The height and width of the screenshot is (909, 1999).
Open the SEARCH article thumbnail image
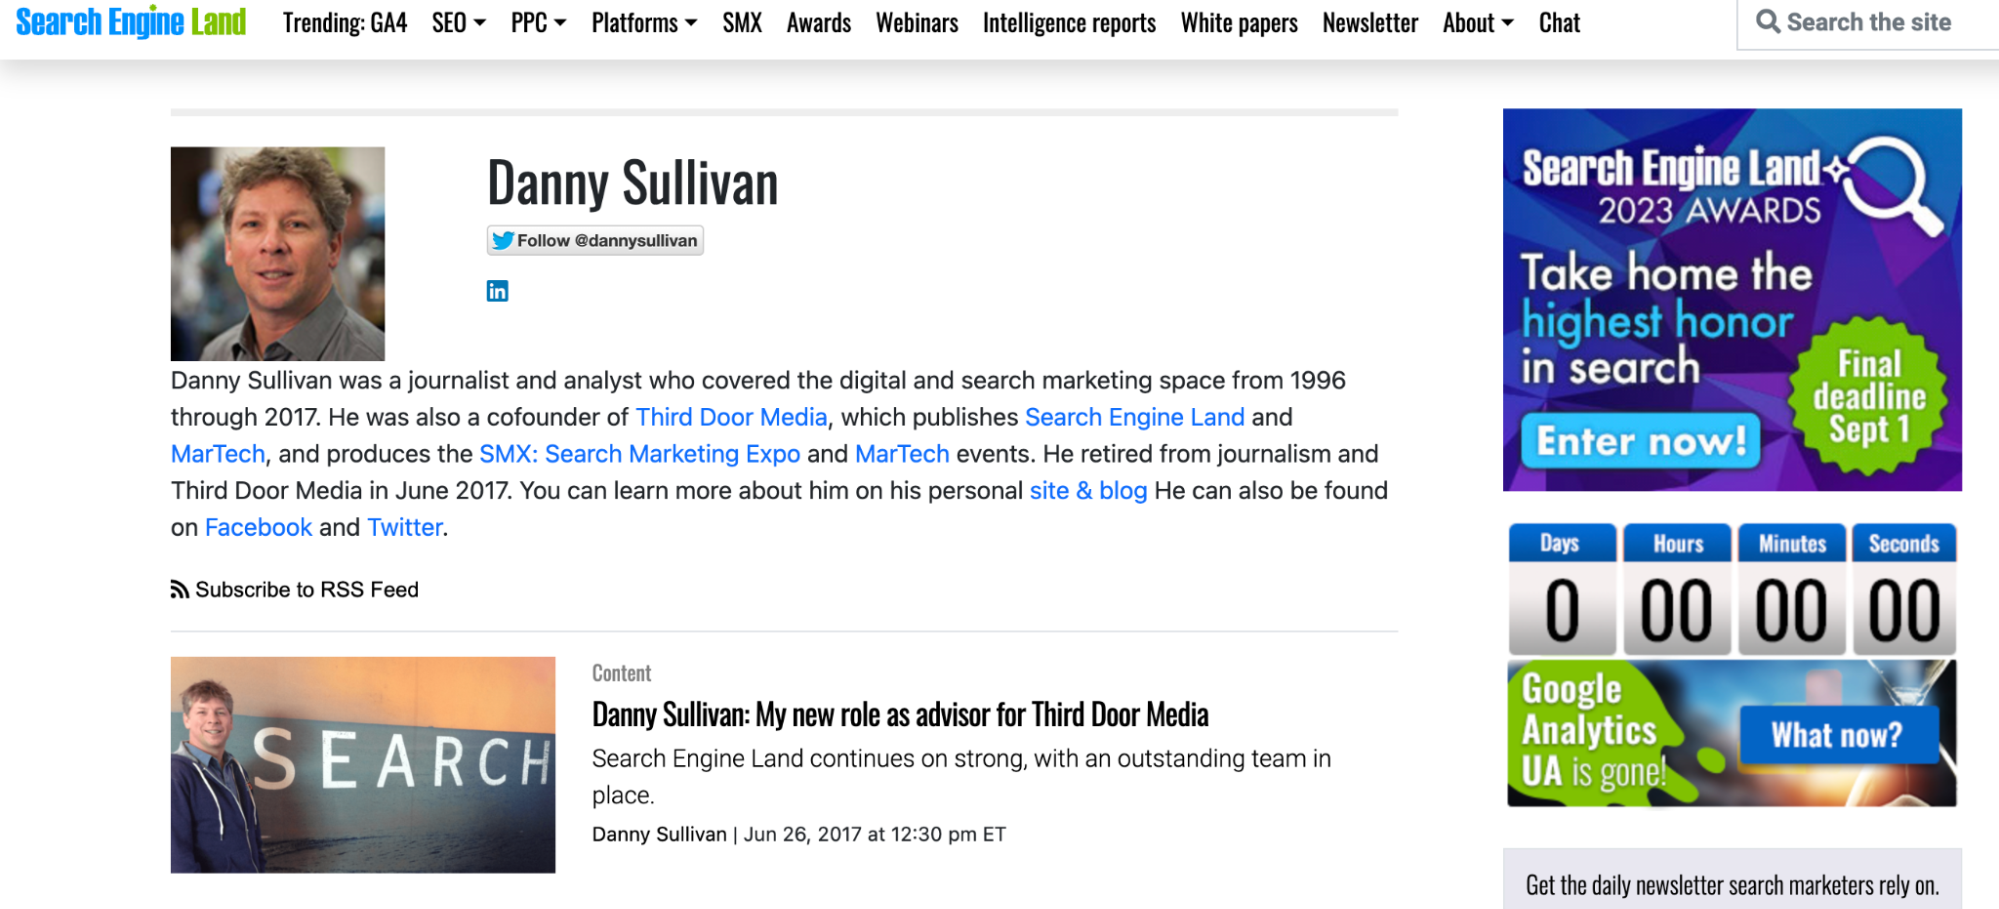(x=363, y=765)
